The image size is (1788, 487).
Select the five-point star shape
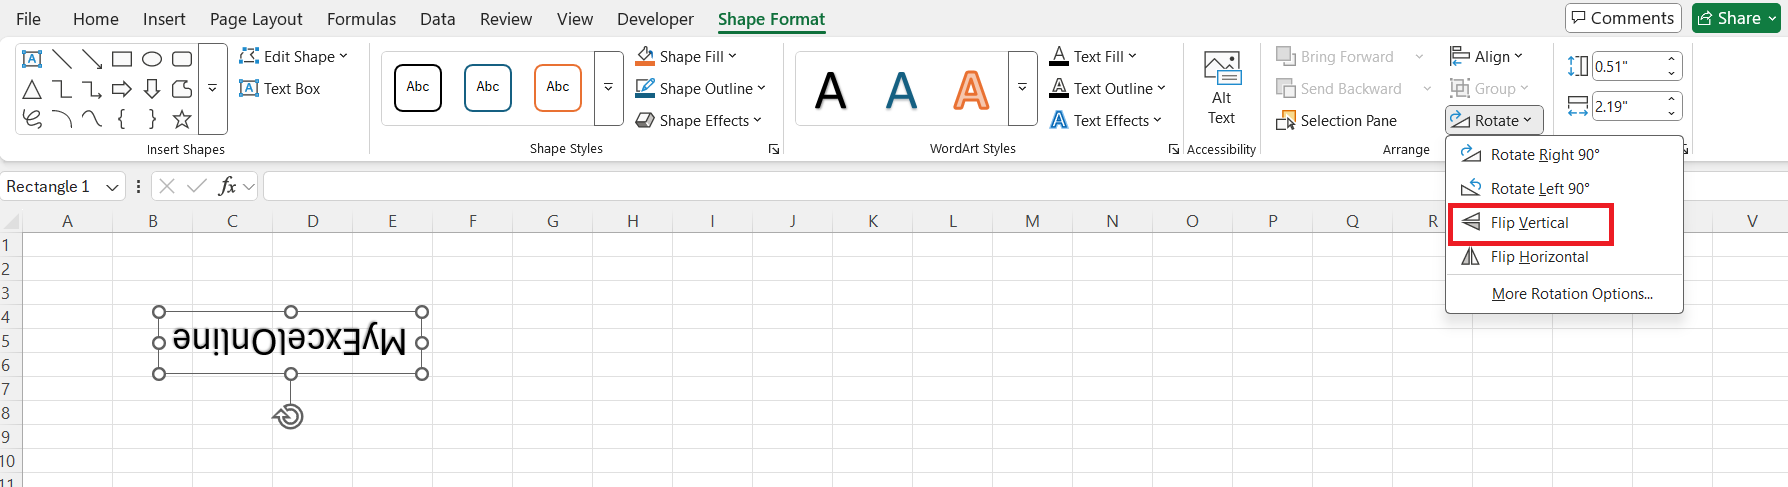(182, 119)
